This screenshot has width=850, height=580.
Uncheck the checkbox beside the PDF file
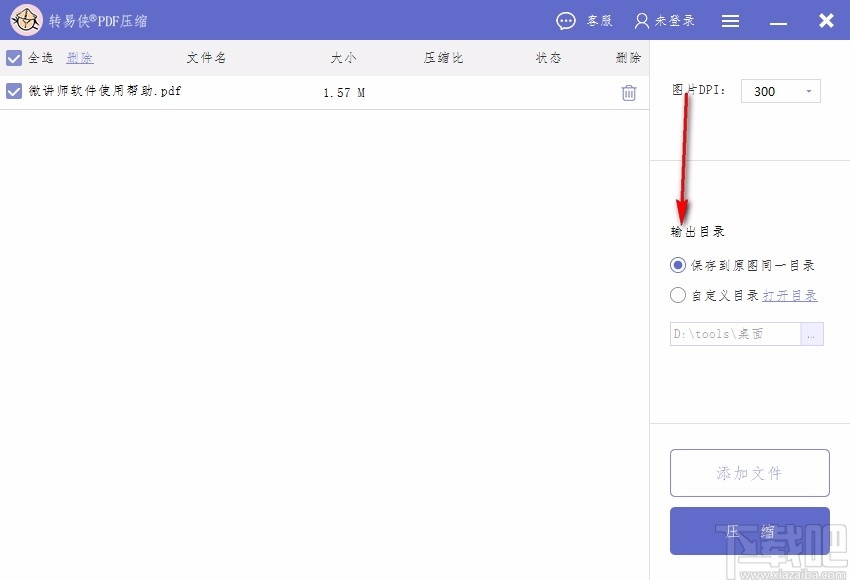click(14, 91)
